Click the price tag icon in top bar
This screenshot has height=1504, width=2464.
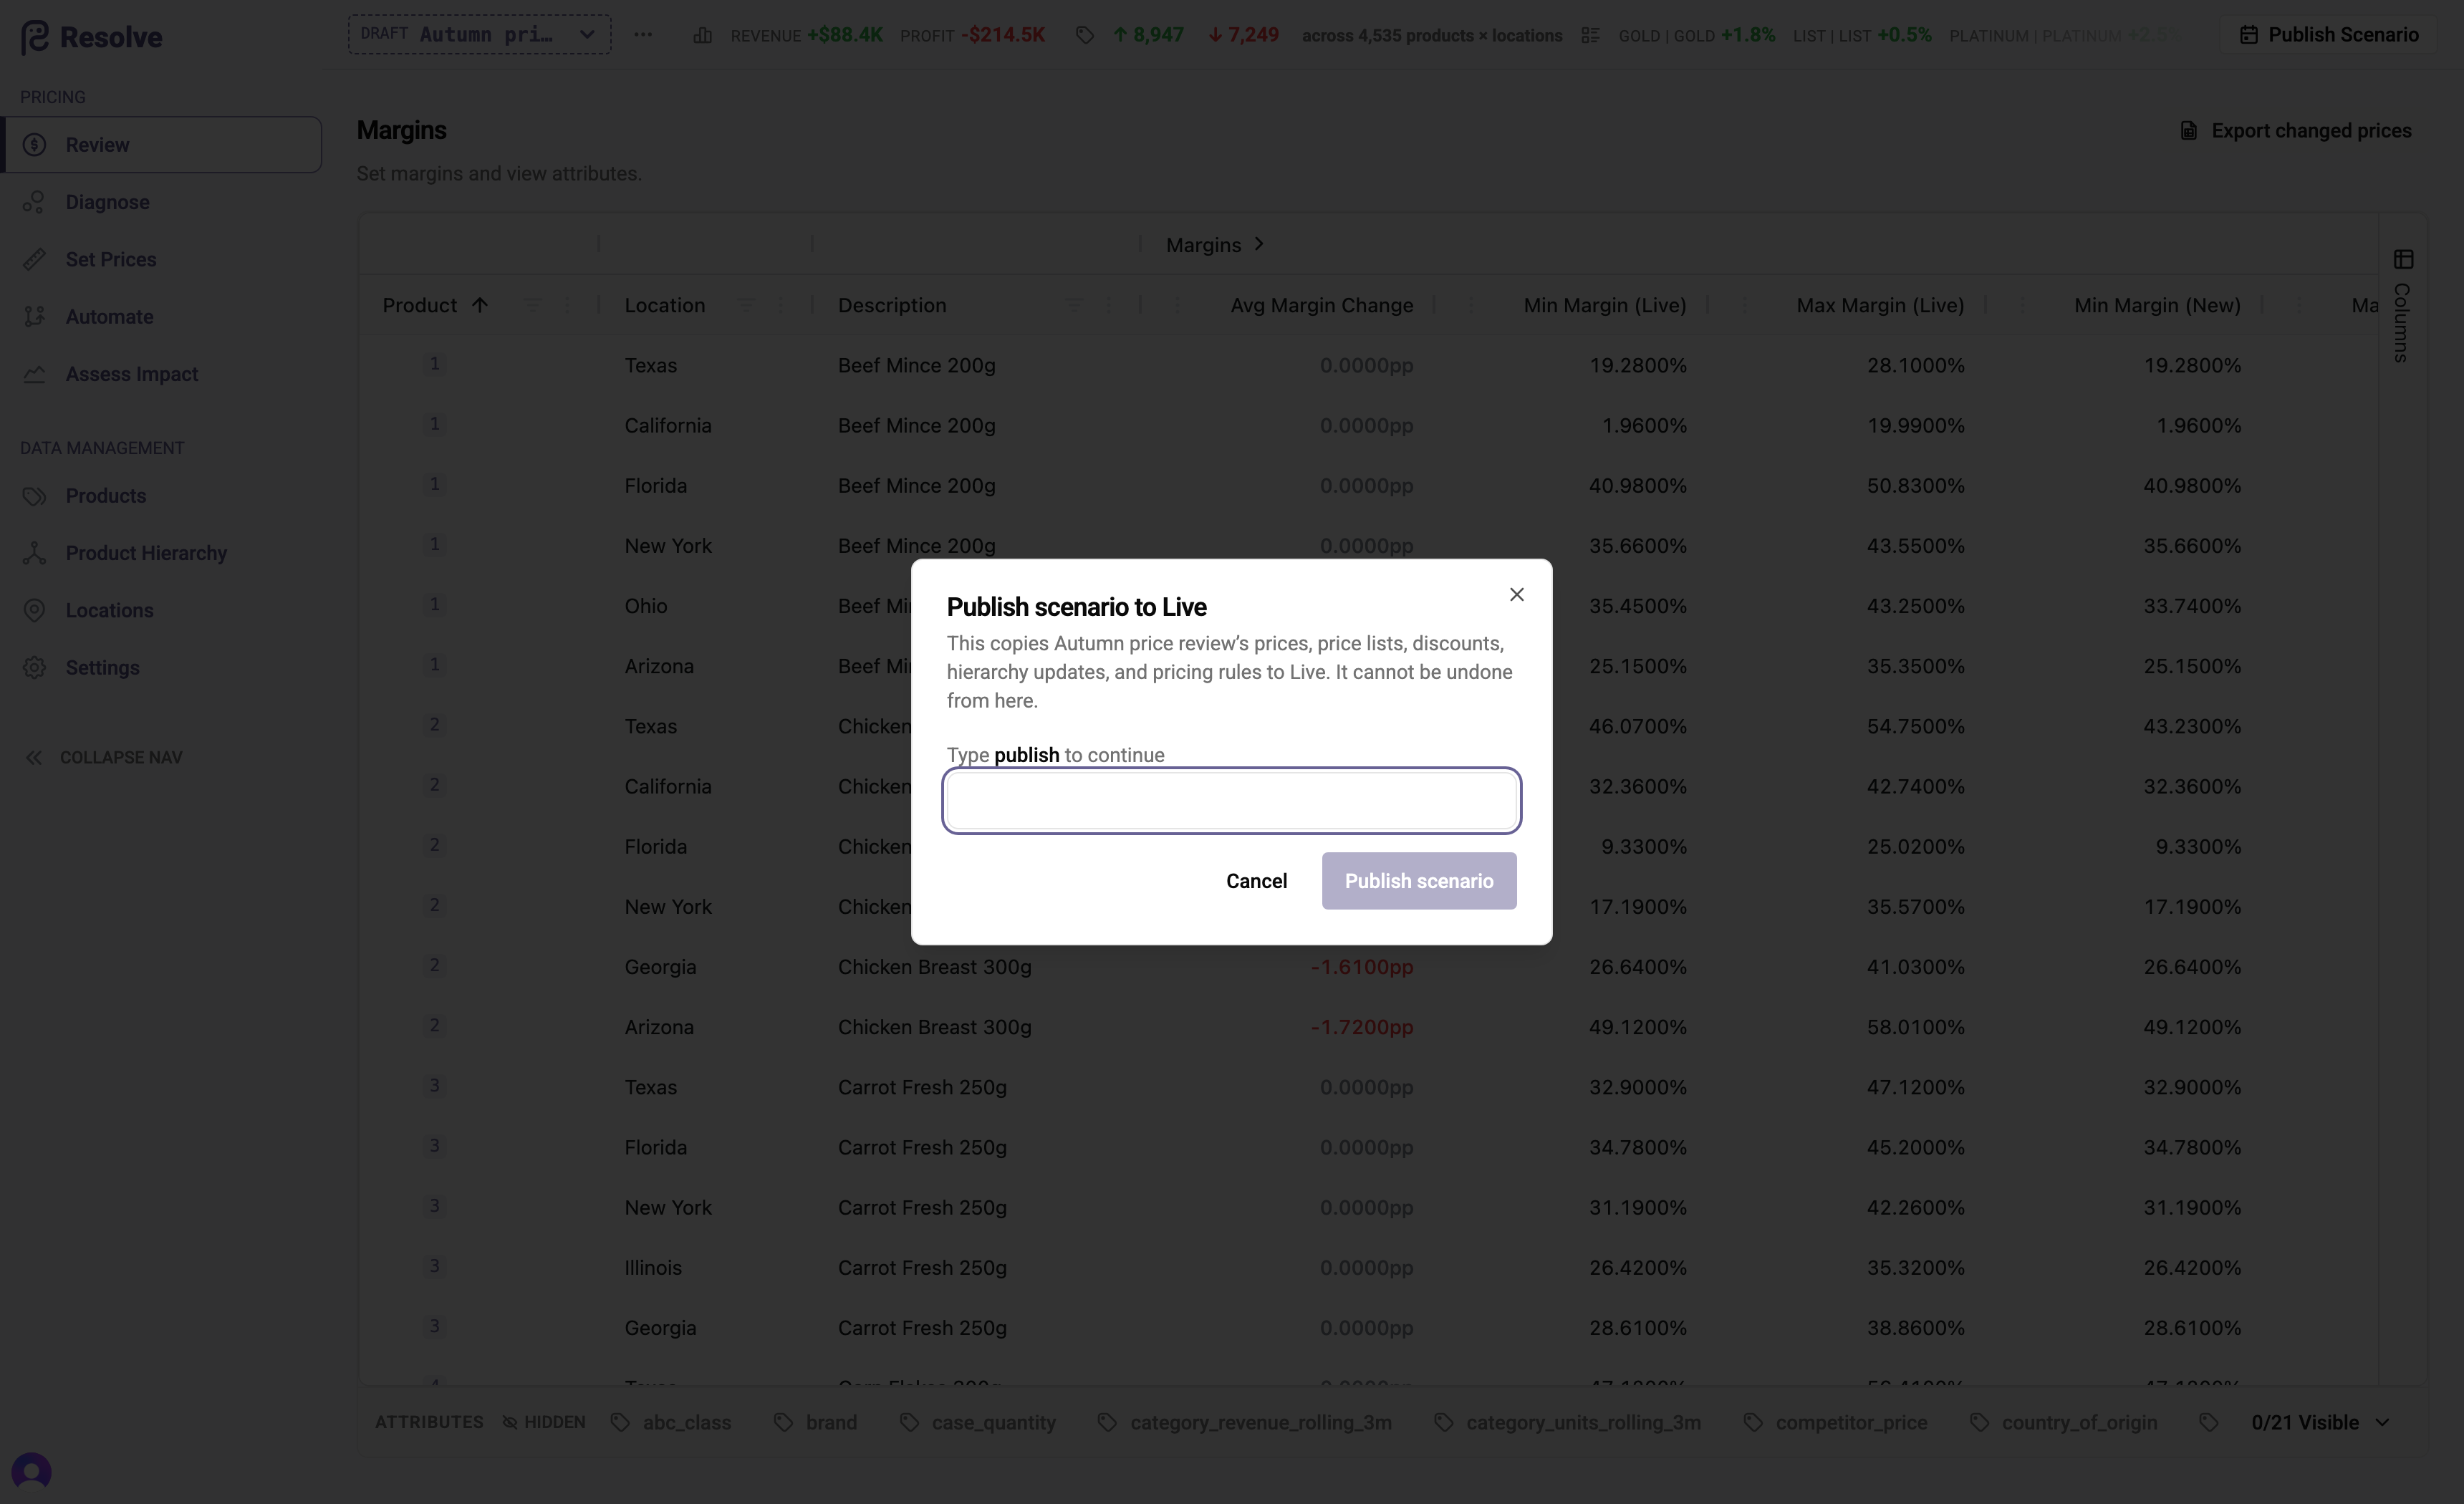1085,36
